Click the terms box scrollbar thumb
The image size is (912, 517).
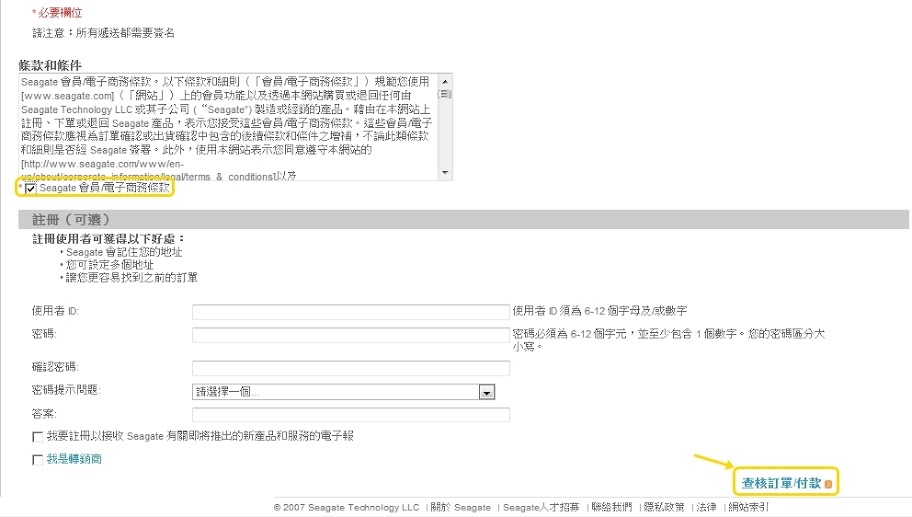tap(445, 94)
